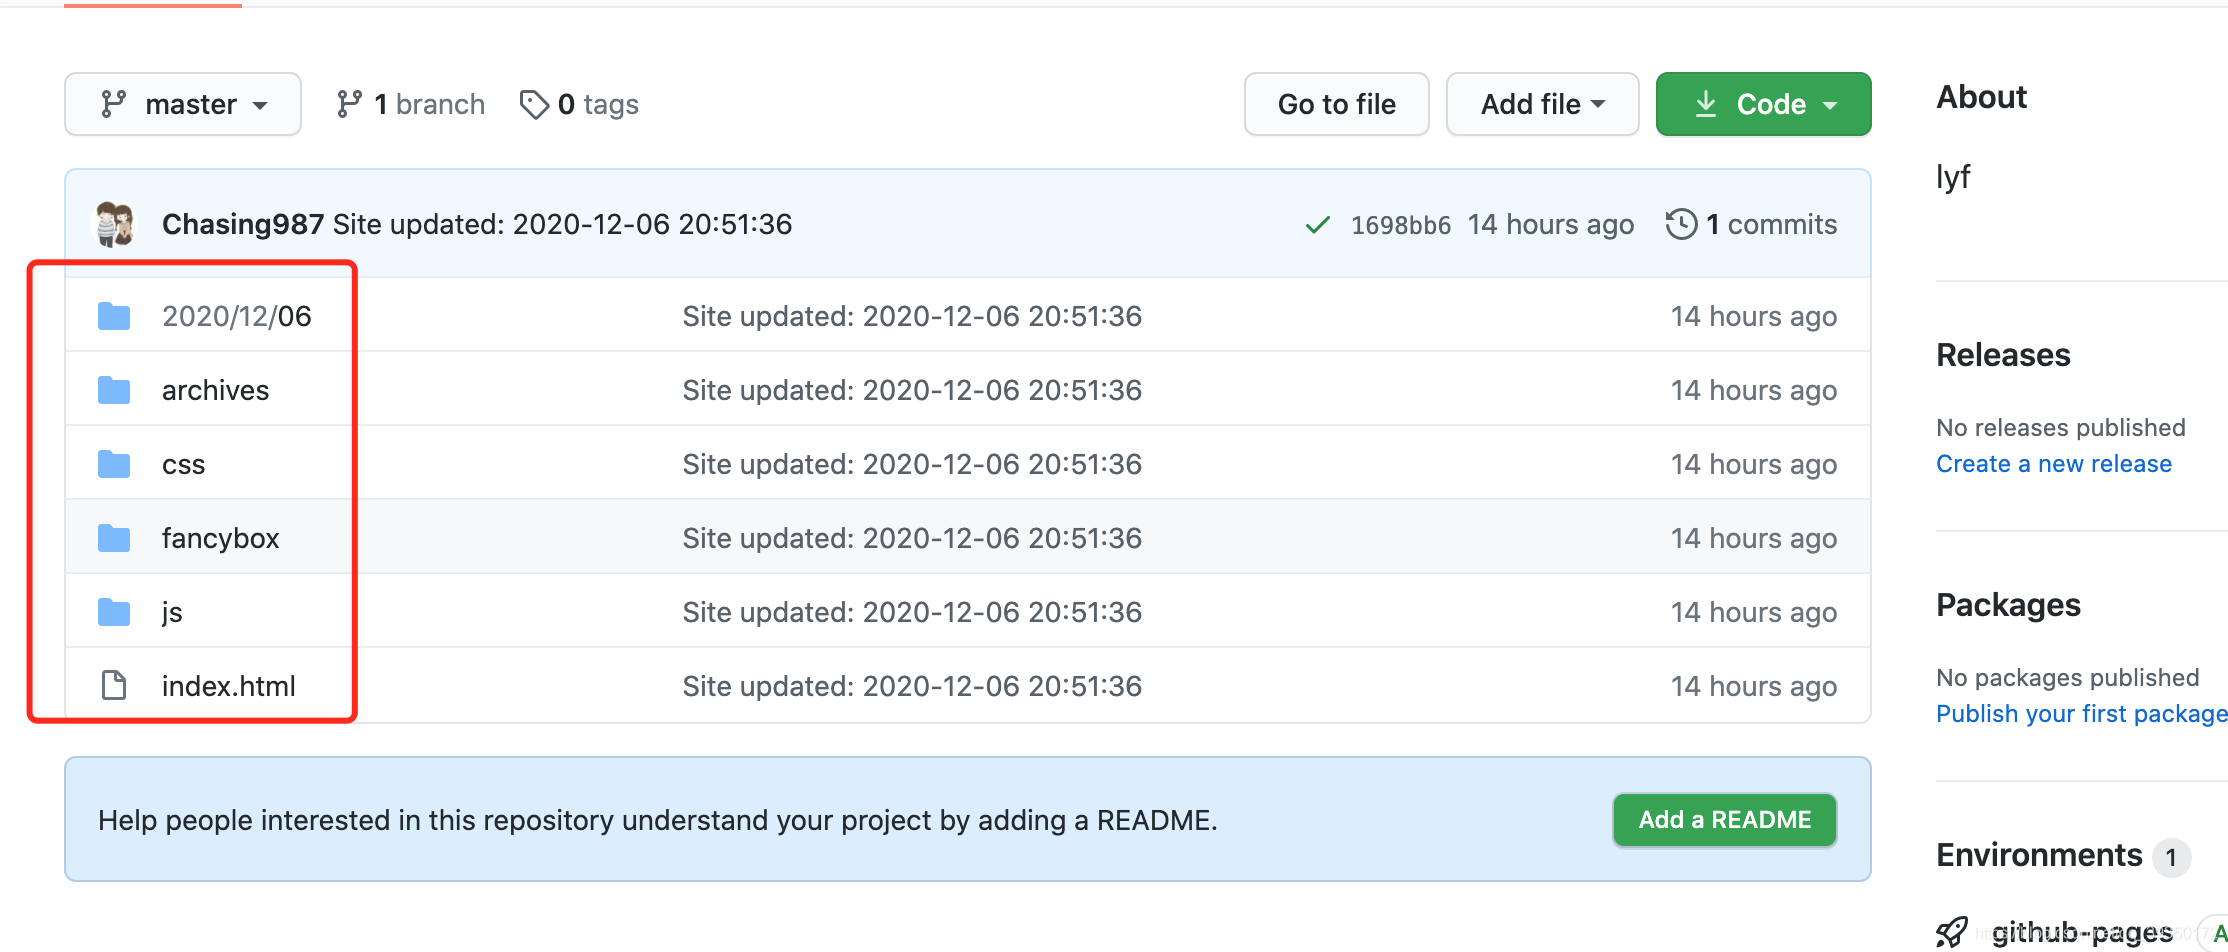Open commit message in 2020/12/06 row
2228x952 pixels.
(x=912, y=316)
